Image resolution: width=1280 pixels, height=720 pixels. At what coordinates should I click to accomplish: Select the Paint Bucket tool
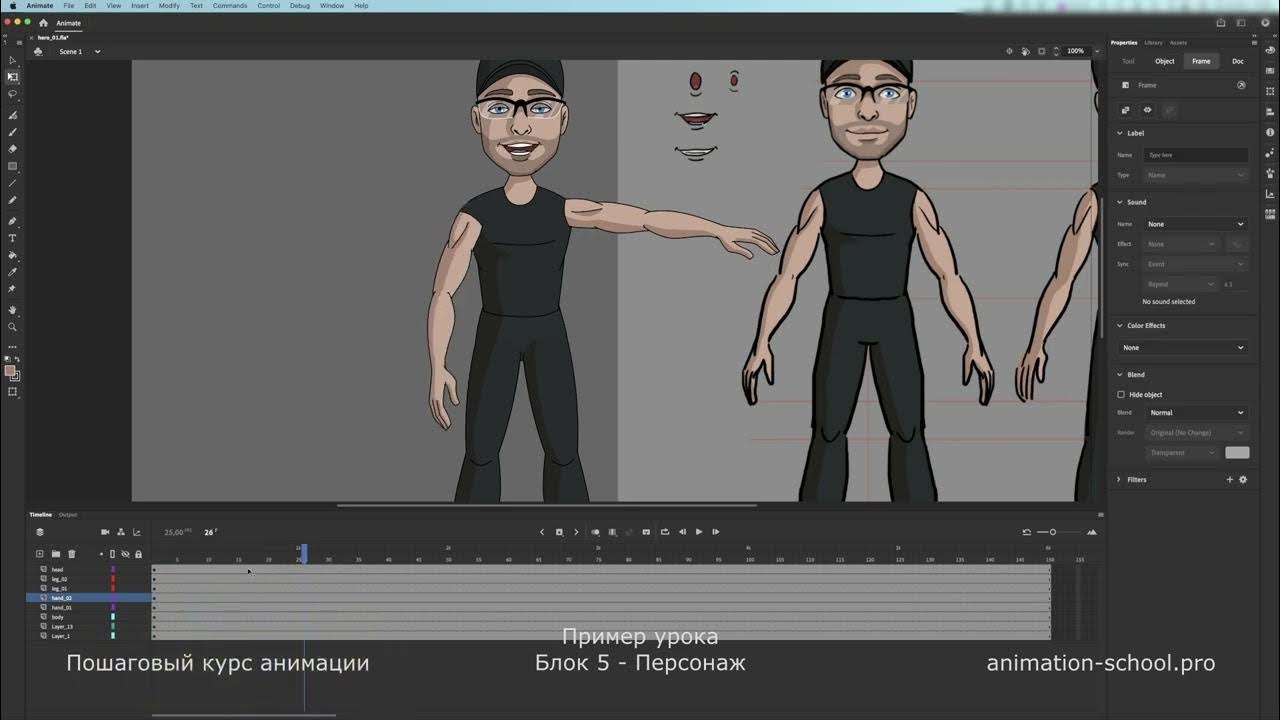tap(12, 255)
